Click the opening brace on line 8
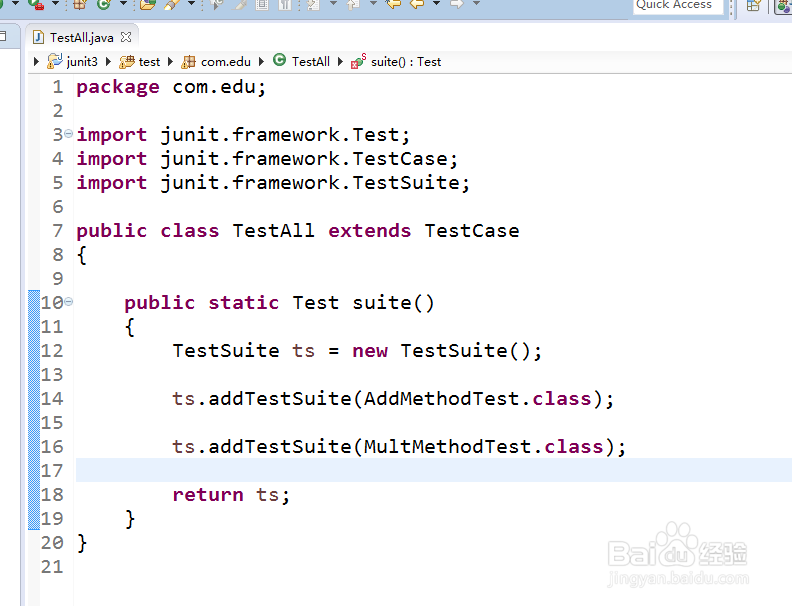Screen dimensions: 792x606 [x=82, y=255]
